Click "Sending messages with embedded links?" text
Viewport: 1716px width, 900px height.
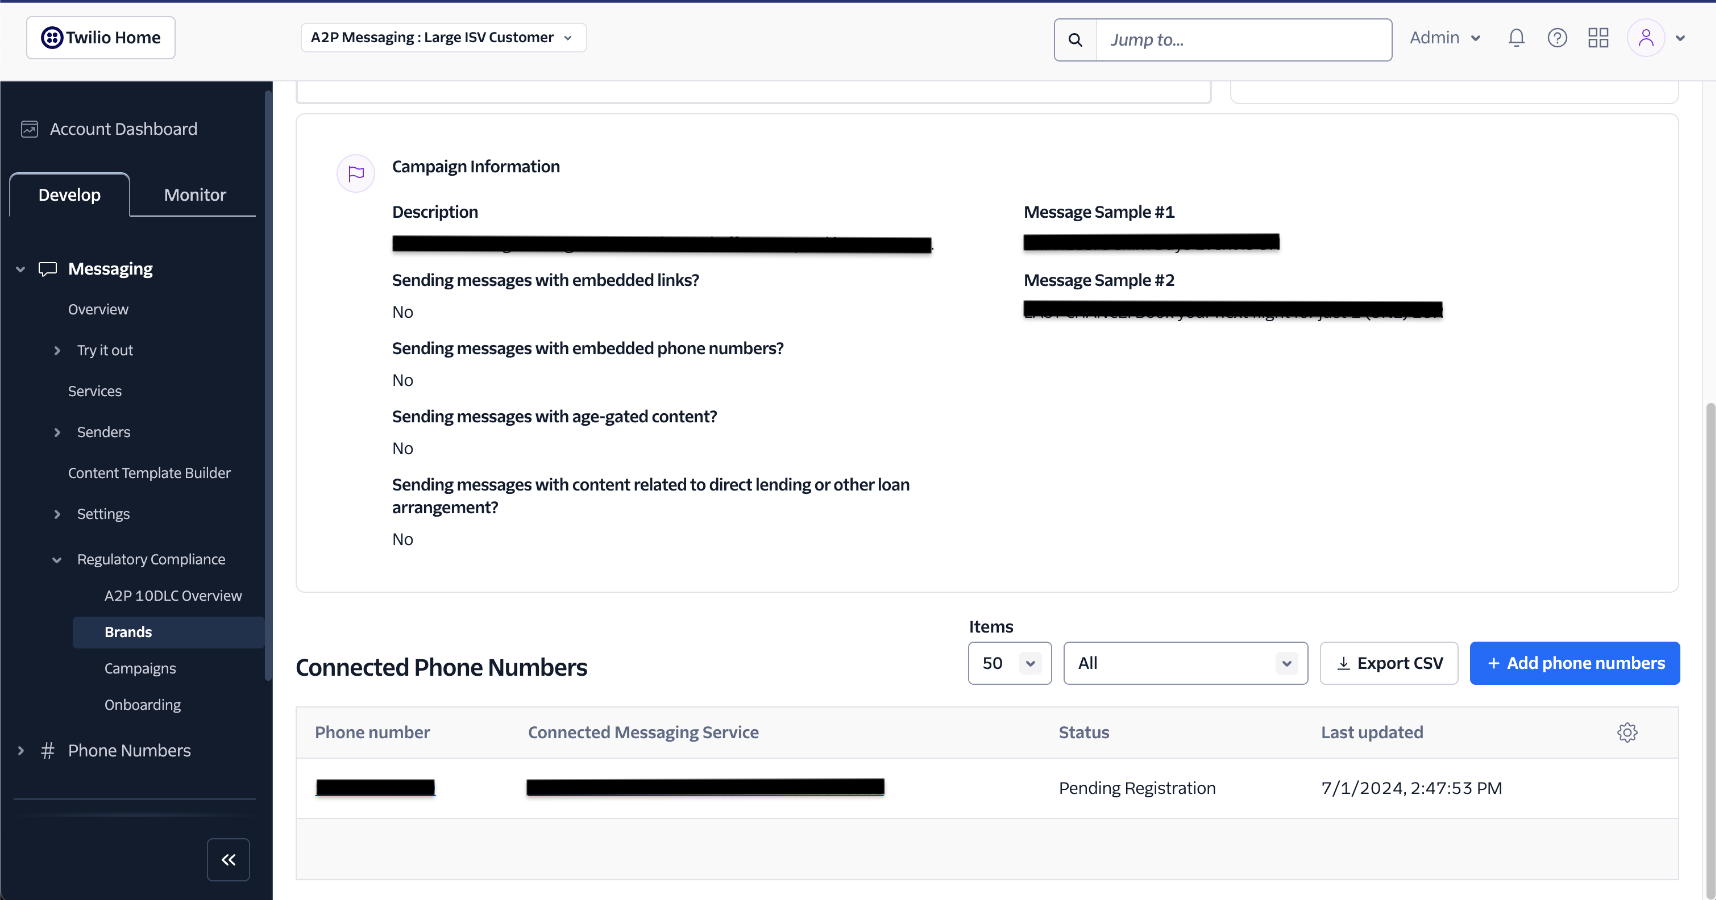pyautogui.click(x=545, y=280)
